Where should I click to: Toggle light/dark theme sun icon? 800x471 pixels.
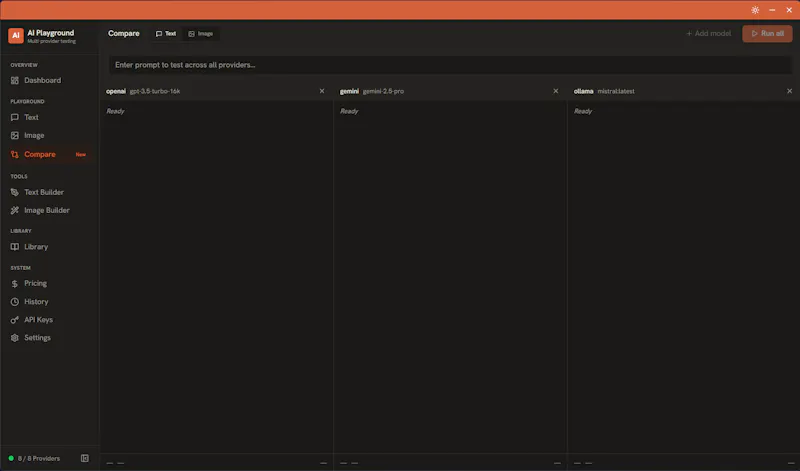755,10
